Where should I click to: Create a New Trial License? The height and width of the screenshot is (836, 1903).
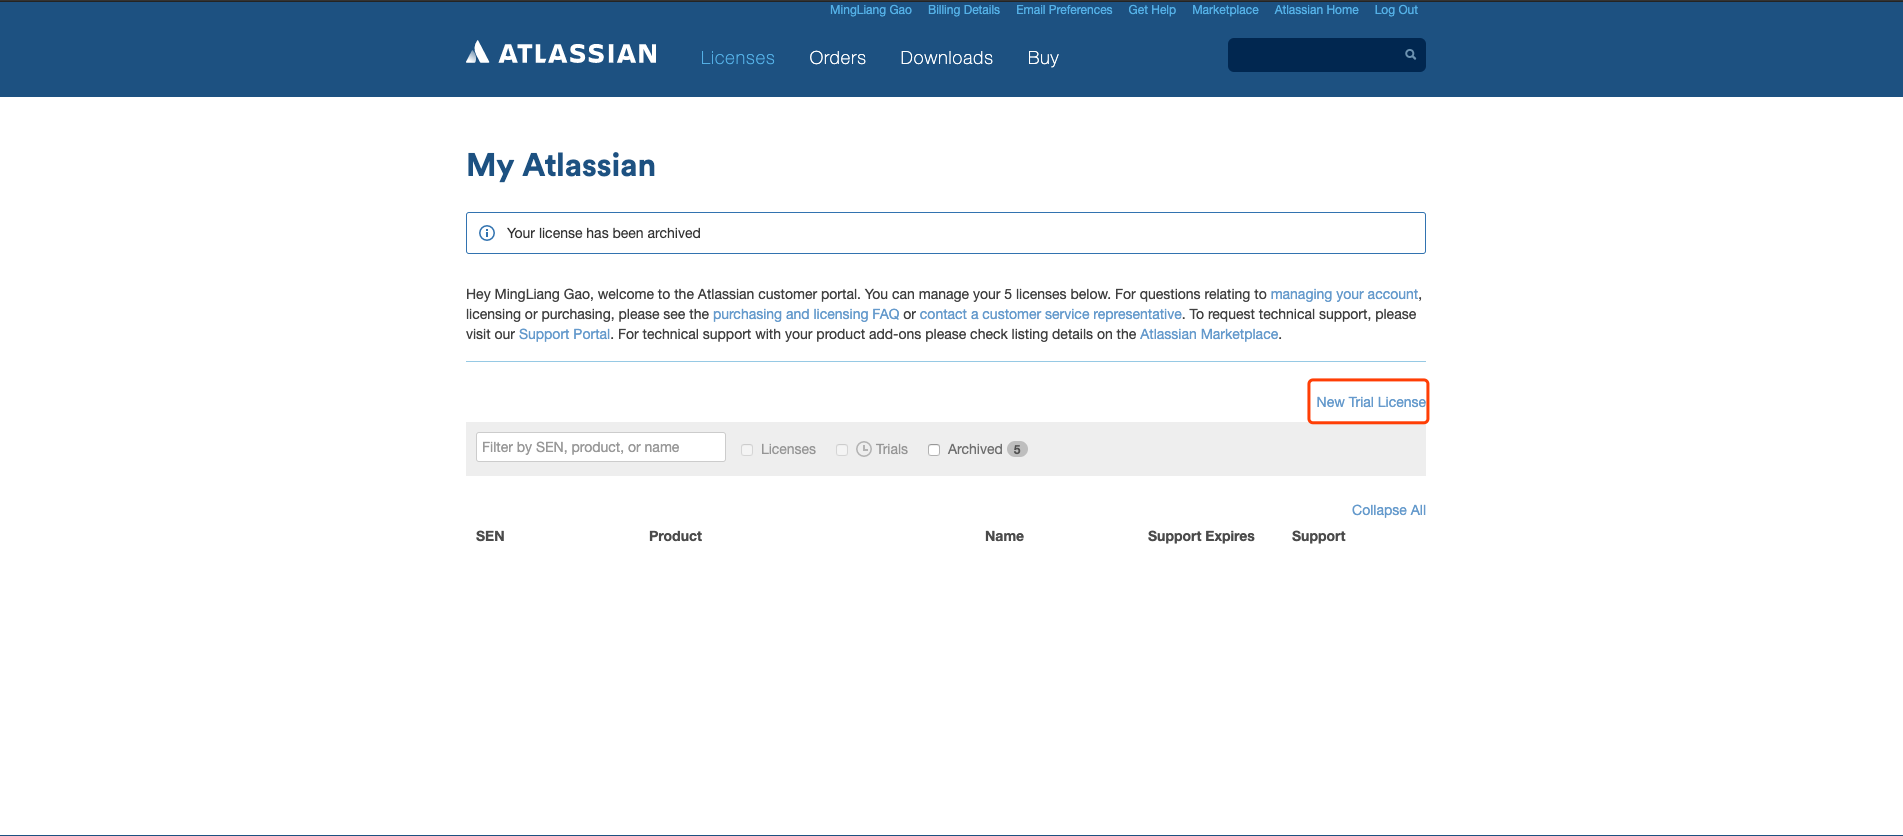pyautogui.click(x=1370, y=402)
